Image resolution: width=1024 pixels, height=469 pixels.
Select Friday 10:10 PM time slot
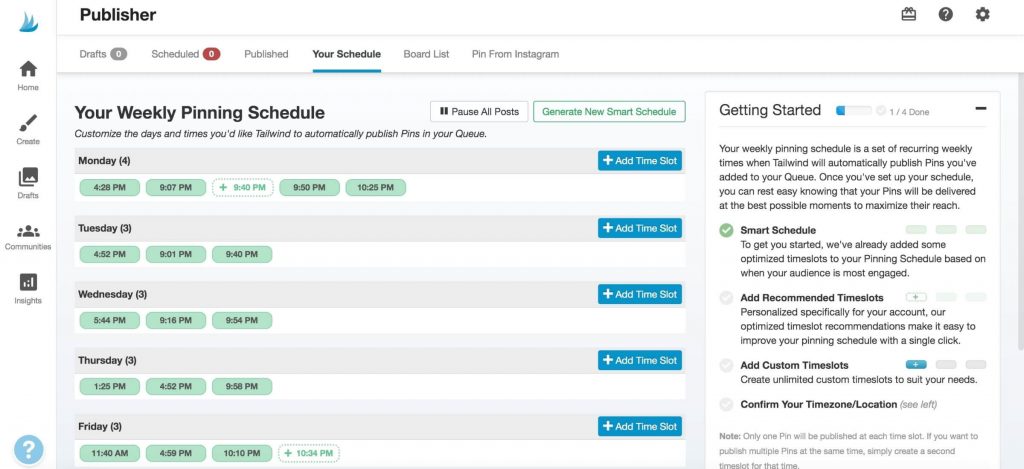tap(242, 453)
